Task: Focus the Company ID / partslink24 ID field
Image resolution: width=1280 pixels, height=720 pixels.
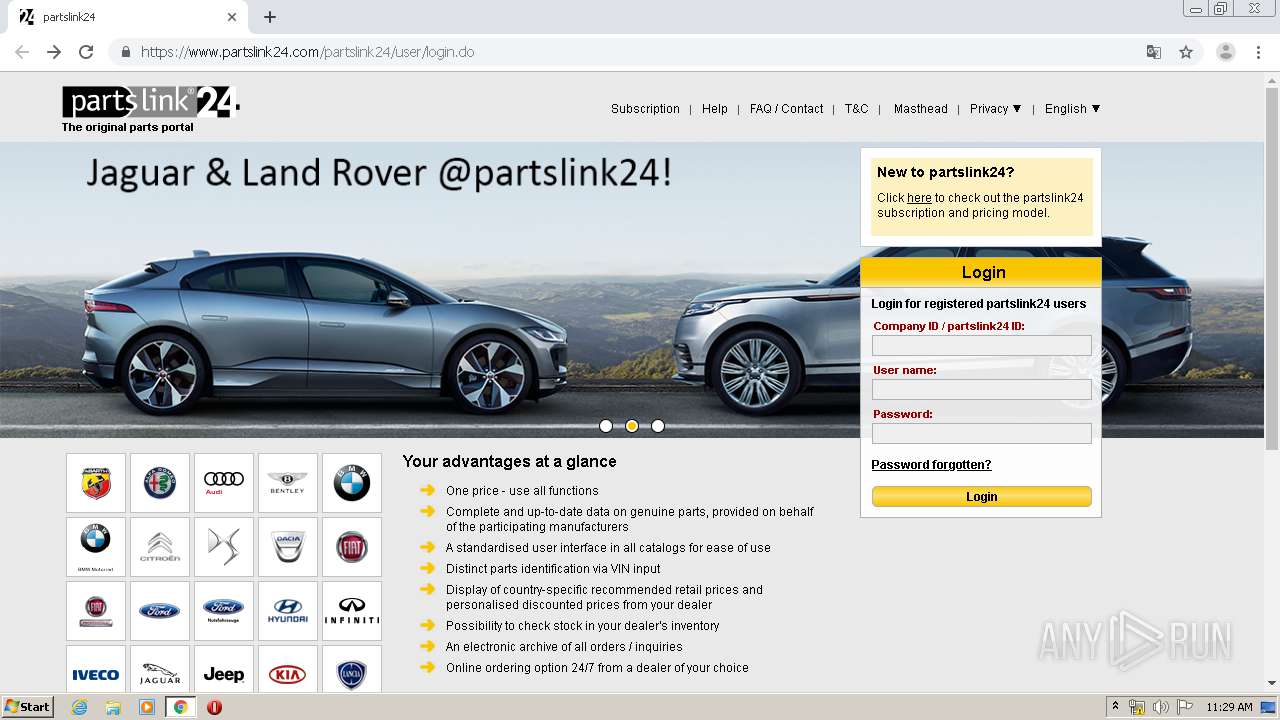Action: coord(982,345)
